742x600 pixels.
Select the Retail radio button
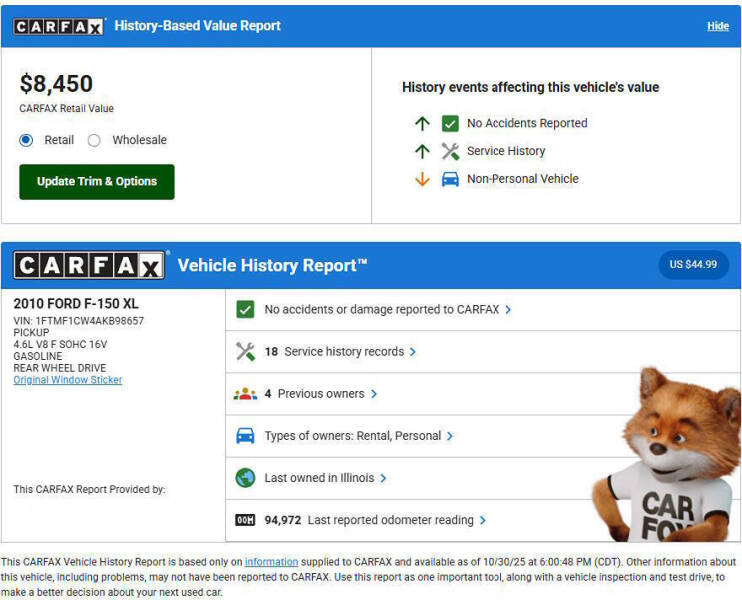[27, 140]
